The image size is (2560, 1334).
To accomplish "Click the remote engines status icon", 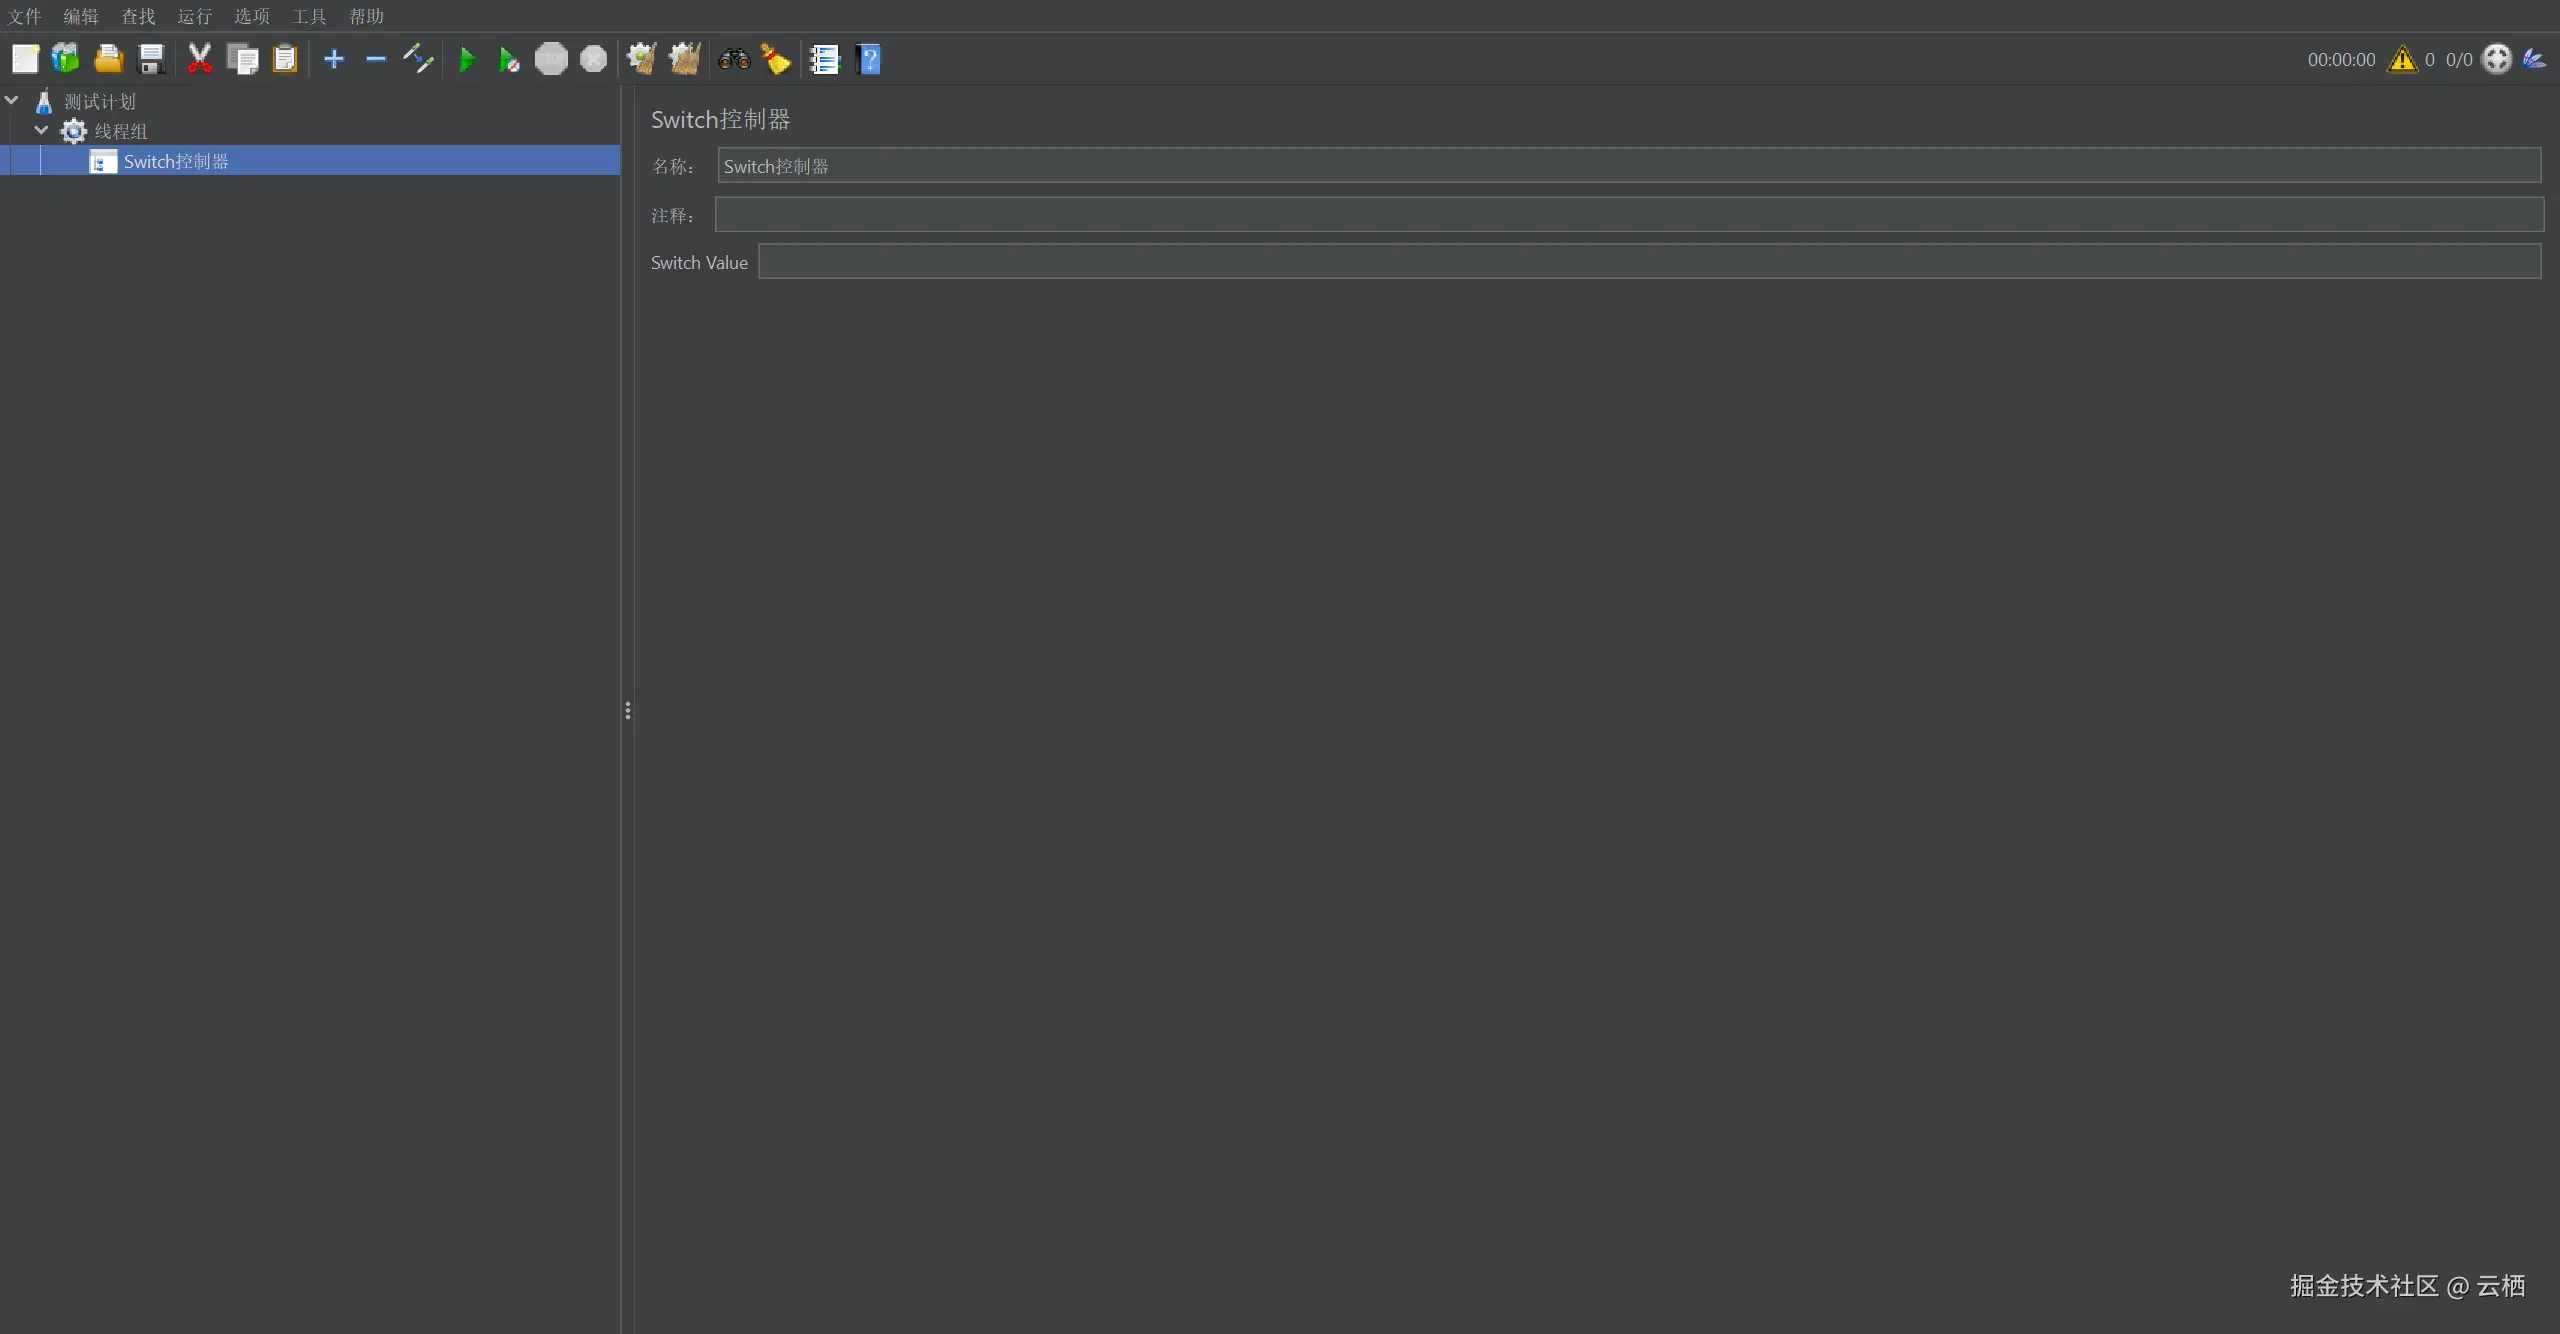I will tap(2497, 59).
